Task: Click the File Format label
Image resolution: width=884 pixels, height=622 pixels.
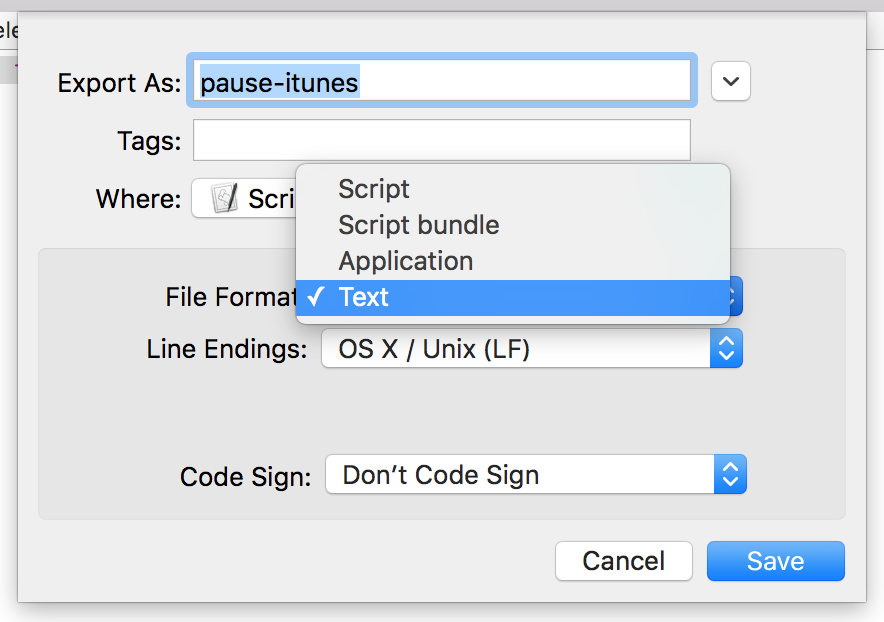Action: [x=231, y=297]
